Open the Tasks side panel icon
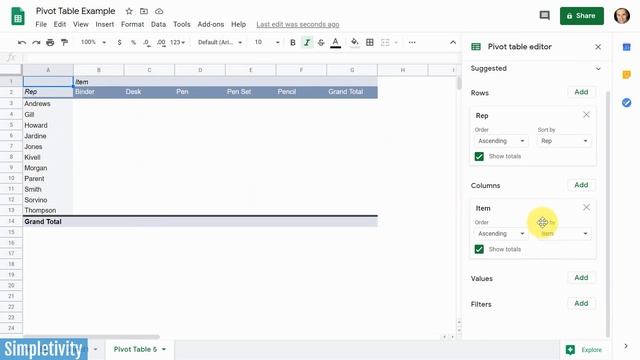This screenshot has width=640, height=360. click(627, 102)
